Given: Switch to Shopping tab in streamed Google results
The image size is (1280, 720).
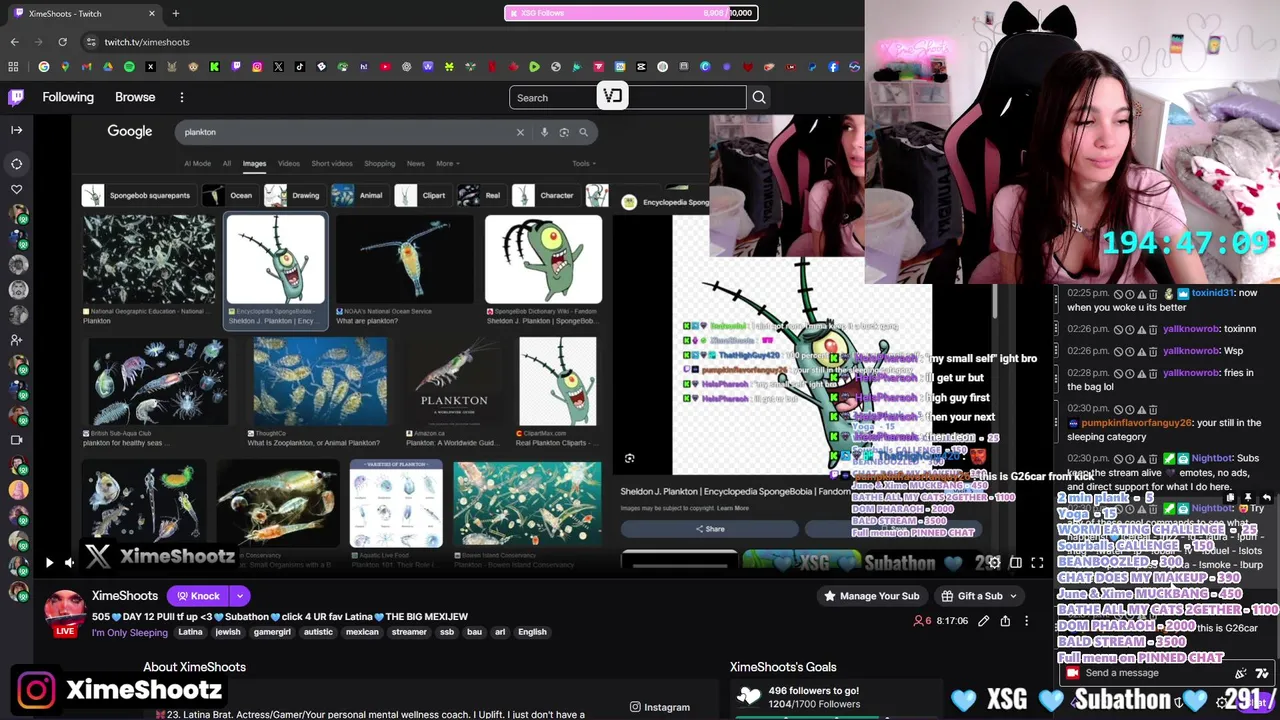Looking at the screenshot, I should pyautogui.click(x=379, y=163).
